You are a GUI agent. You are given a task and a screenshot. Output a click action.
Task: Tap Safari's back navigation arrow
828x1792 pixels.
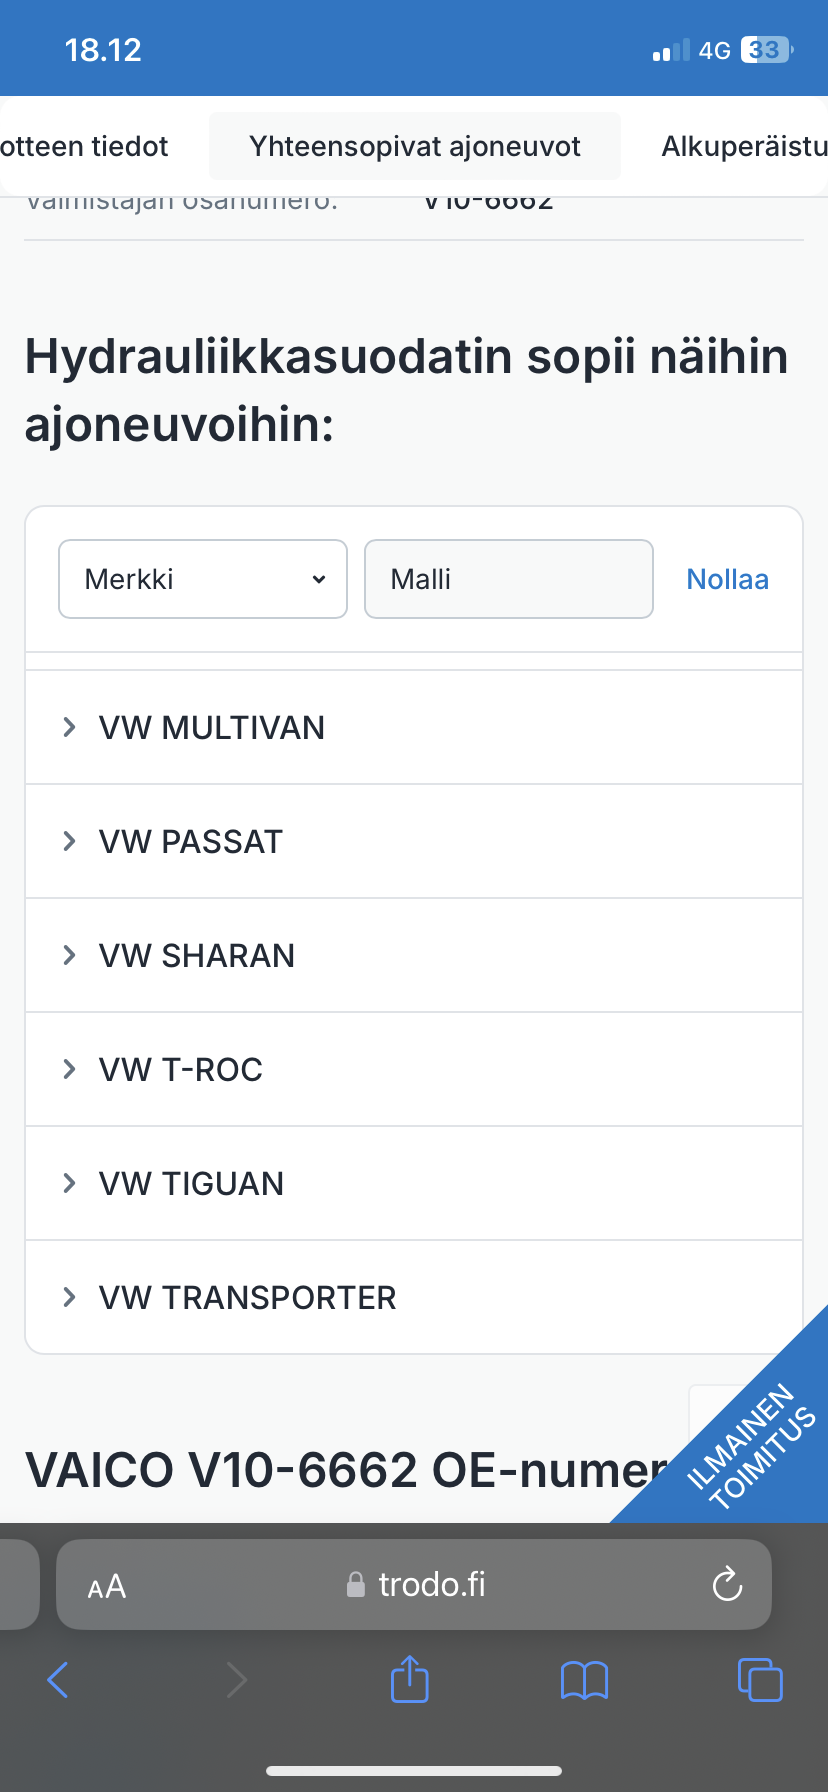pyautogui.click(x=58, y=1680)
